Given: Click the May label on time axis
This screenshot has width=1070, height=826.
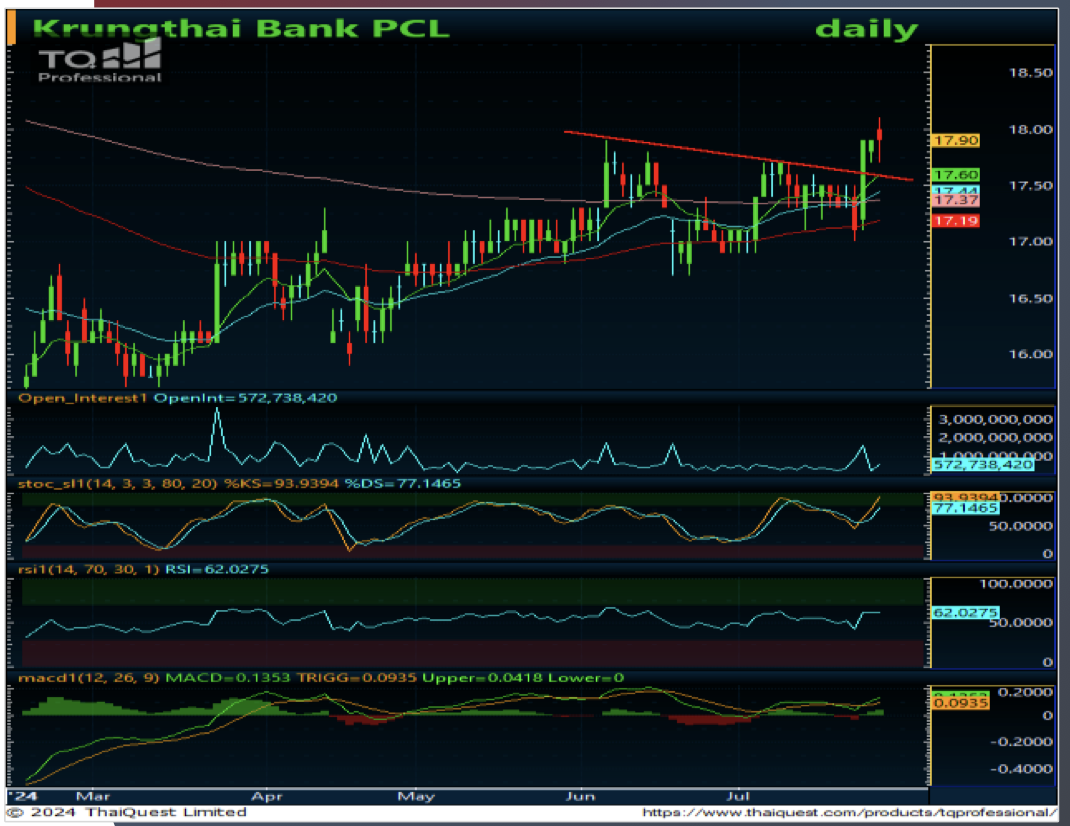Looking at the screenshot, I should 416,796.
